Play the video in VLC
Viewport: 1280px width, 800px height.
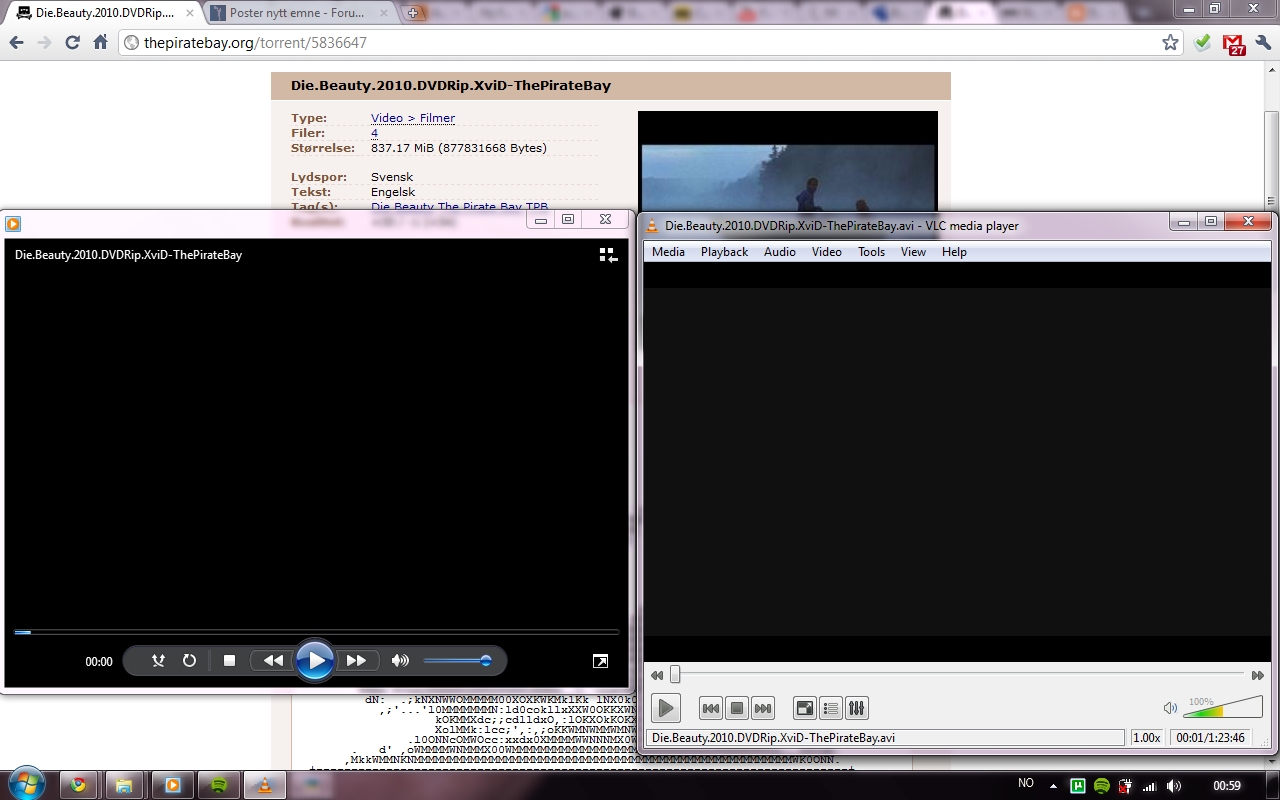click(x=666, y=708)
